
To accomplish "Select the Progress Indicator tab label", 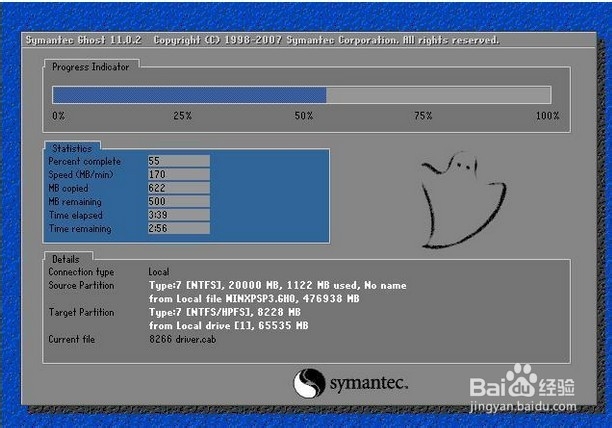I will [91, 67].
